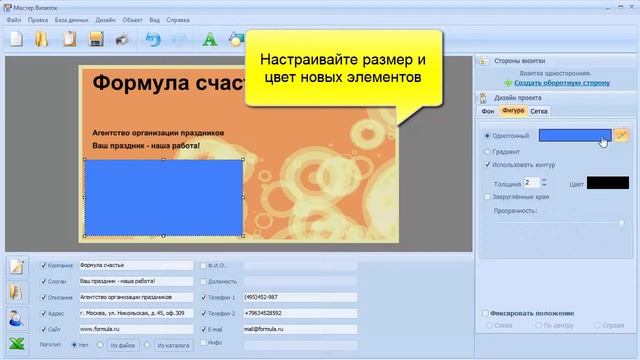Click the site field www.formula.ru
Viewport: 640px width, 360px height.
pos(136,329)
